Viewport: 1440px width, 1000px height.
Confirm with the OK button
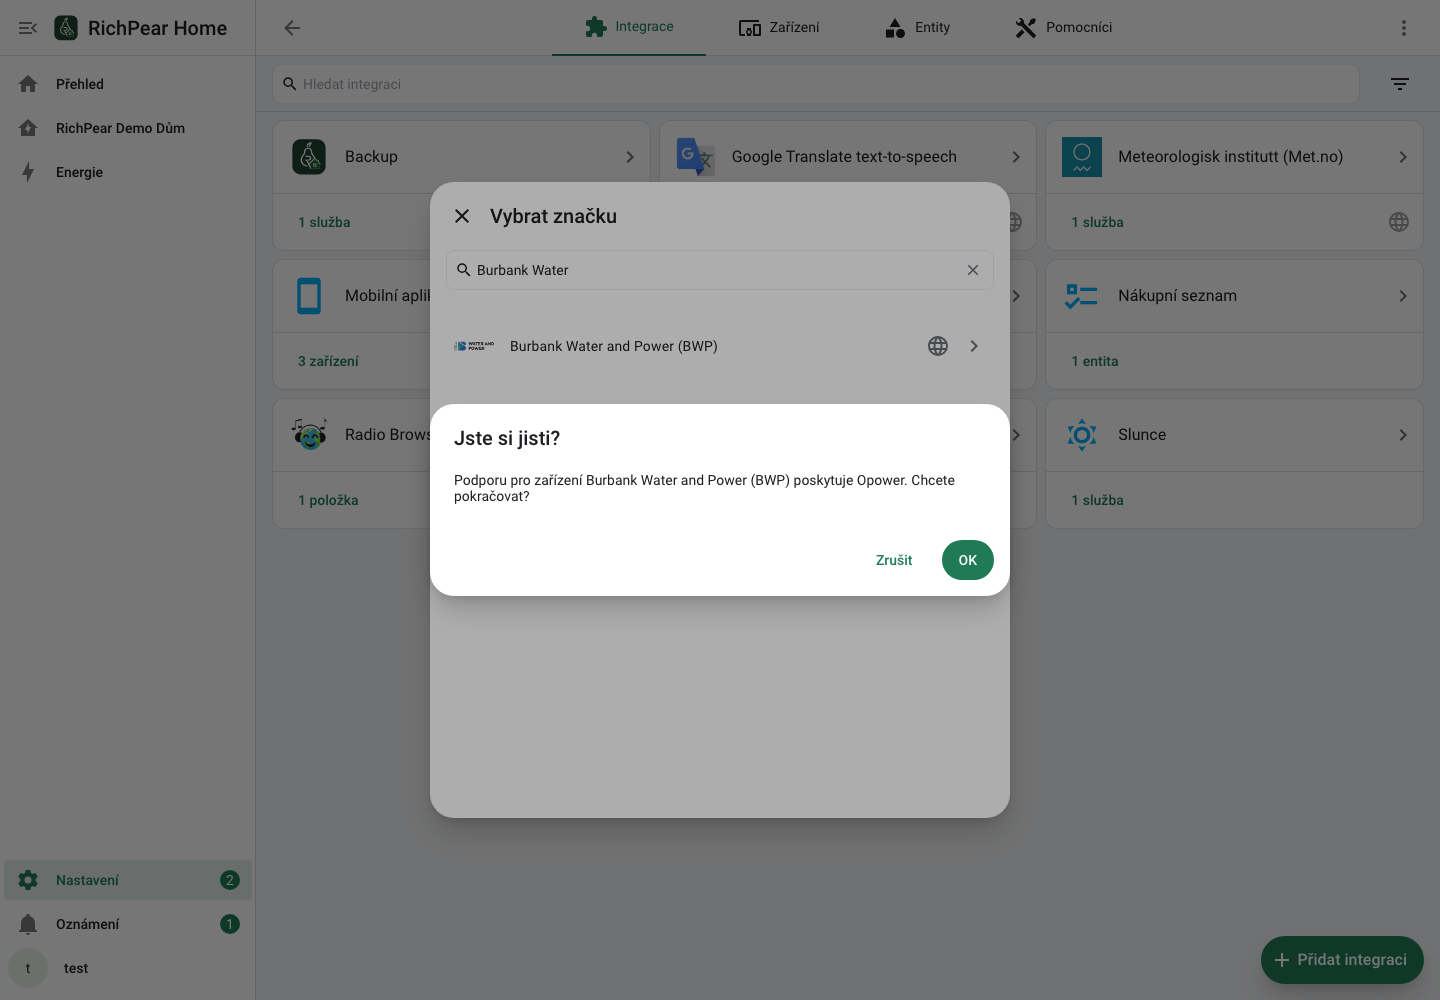click(x=967, y=560)
